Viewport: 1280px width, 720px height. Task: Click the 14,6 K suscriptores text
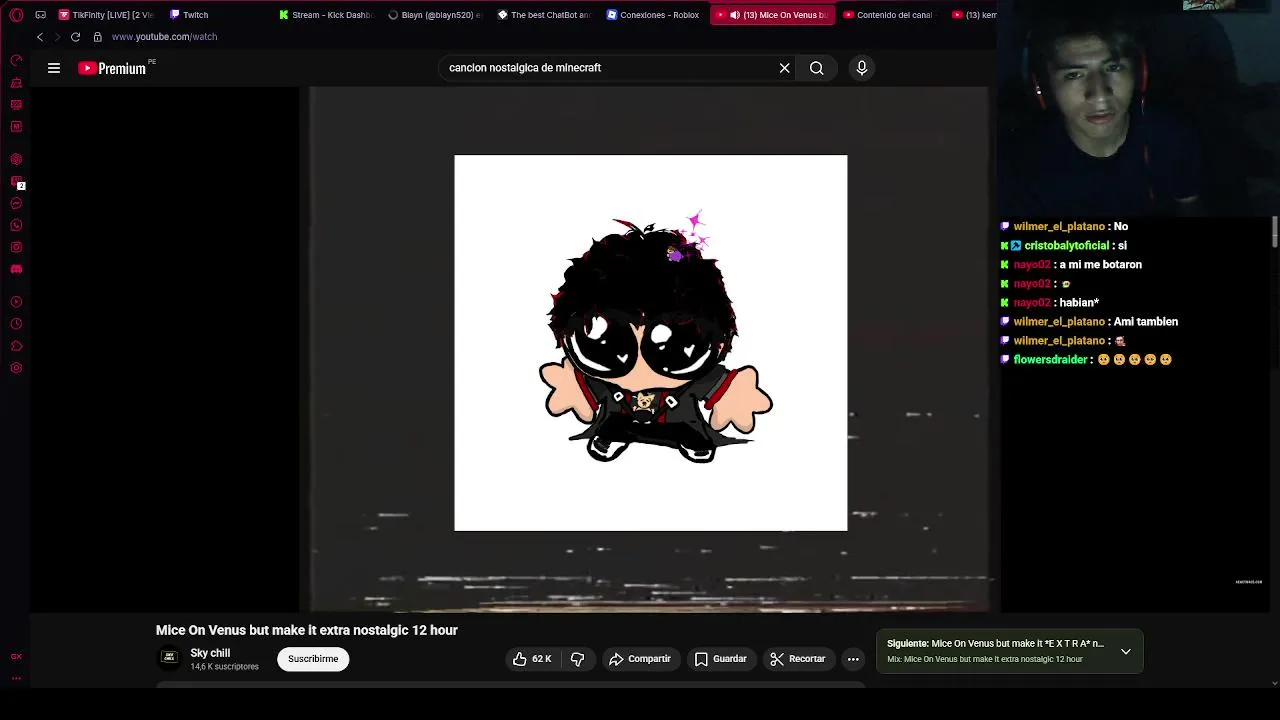[224, 667]
